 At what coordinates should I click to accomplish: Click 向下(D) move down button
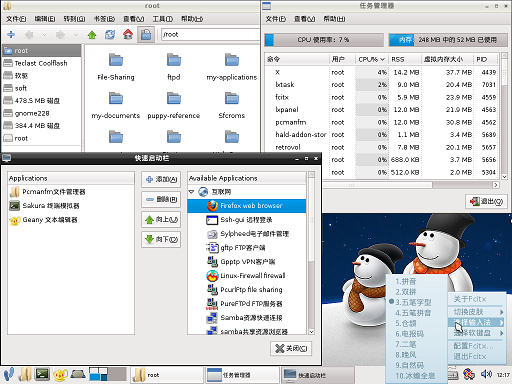(161, 239)
